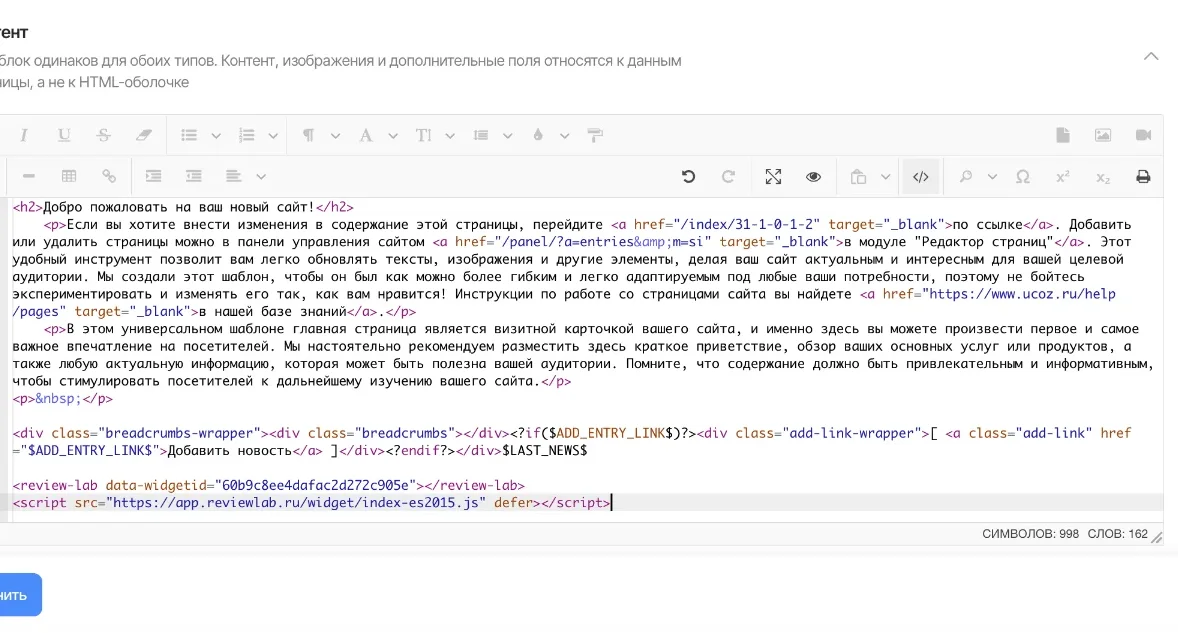The width and height of the screenshot is (1178, 633).
Task: Insert an image with picture icon
Action: (1102, 135)
